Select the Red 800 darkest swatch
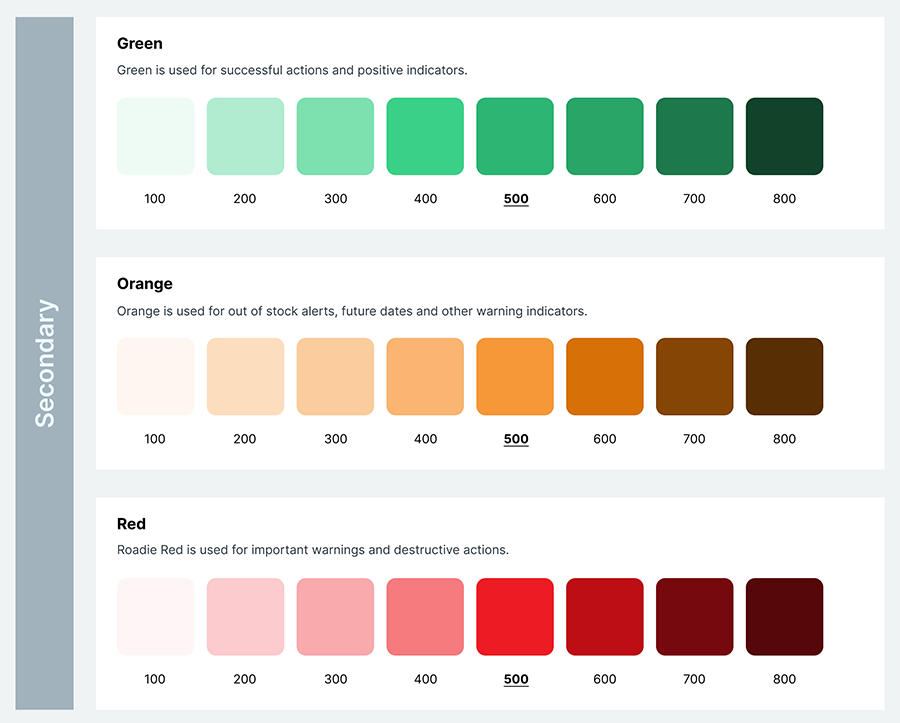 785,617
